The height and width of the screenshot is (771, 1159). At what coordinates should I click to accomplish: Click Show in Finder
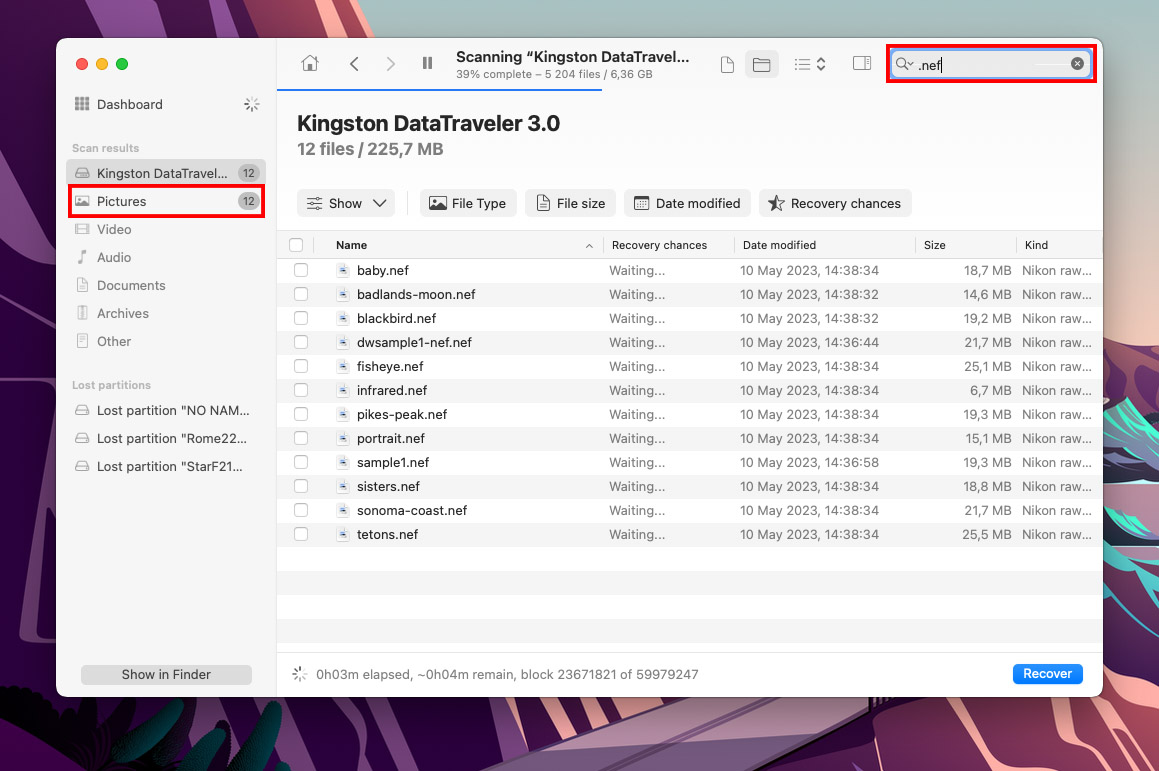166,674
